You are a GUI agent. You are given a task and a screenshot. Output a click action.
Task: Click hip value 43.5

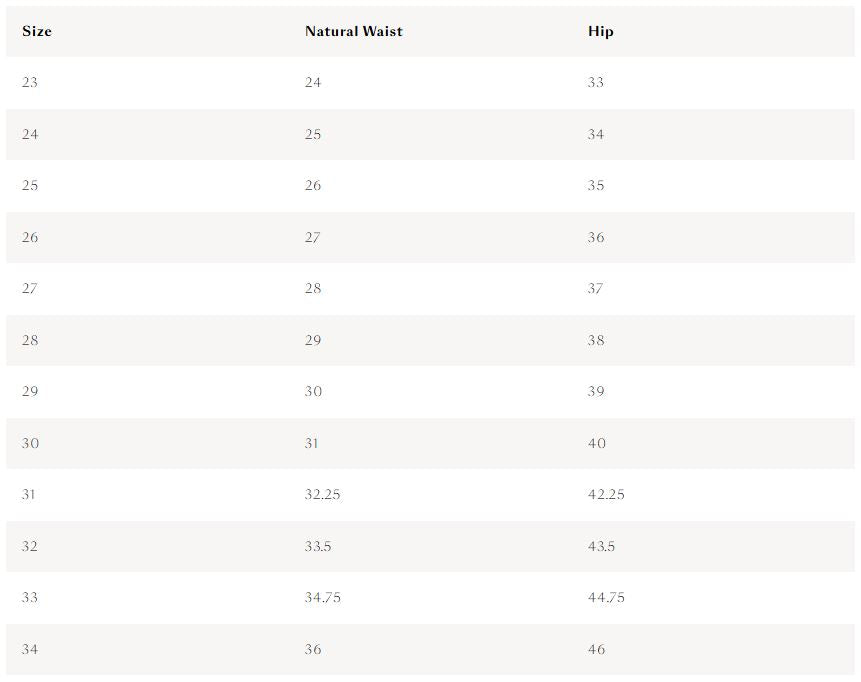click(601, 546)
